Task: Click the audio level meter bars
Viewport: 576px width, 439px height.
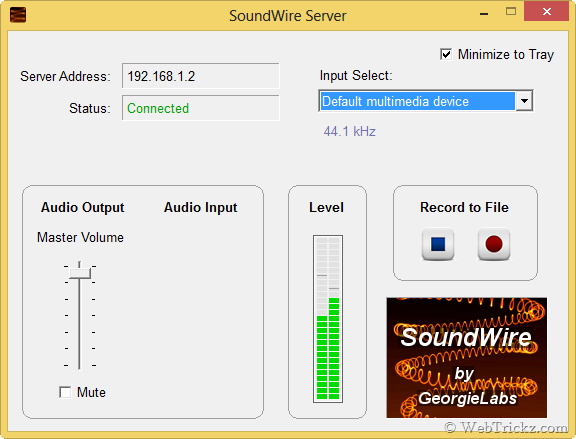Action: tap(328, 319)
